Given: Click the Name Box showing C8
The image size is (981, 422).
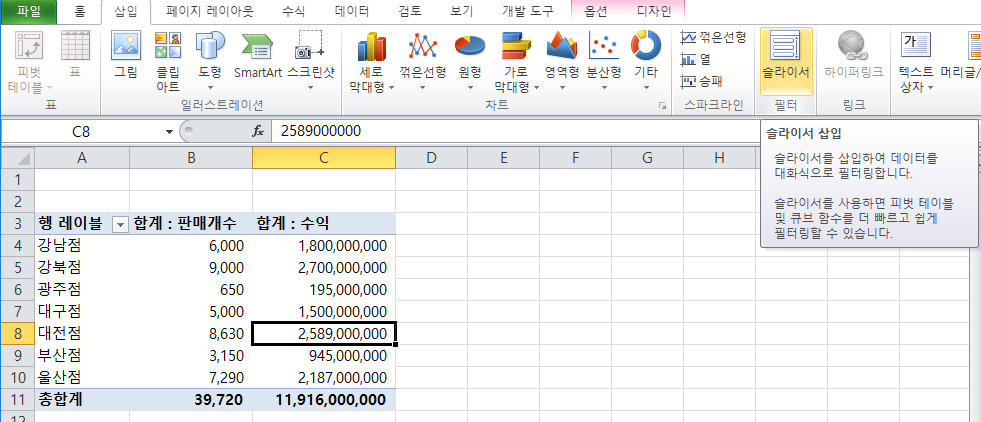Looking at the screenshot, I should (81, 131).
